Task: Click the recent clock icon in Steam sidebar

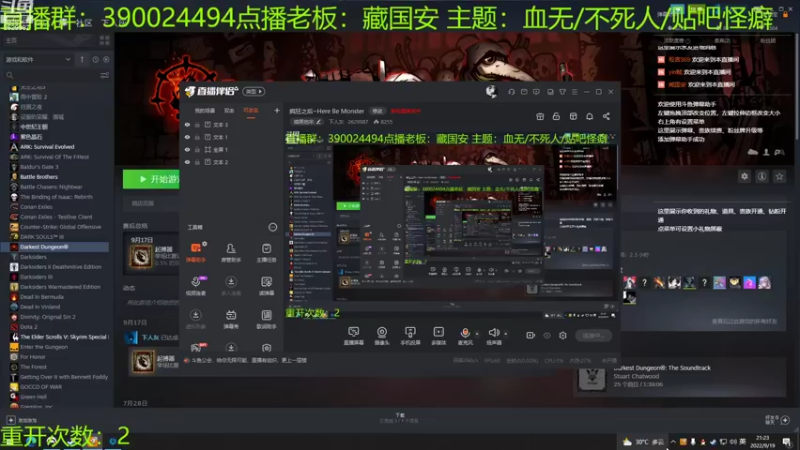Action: pyautogui.click(x=95, y=60)
